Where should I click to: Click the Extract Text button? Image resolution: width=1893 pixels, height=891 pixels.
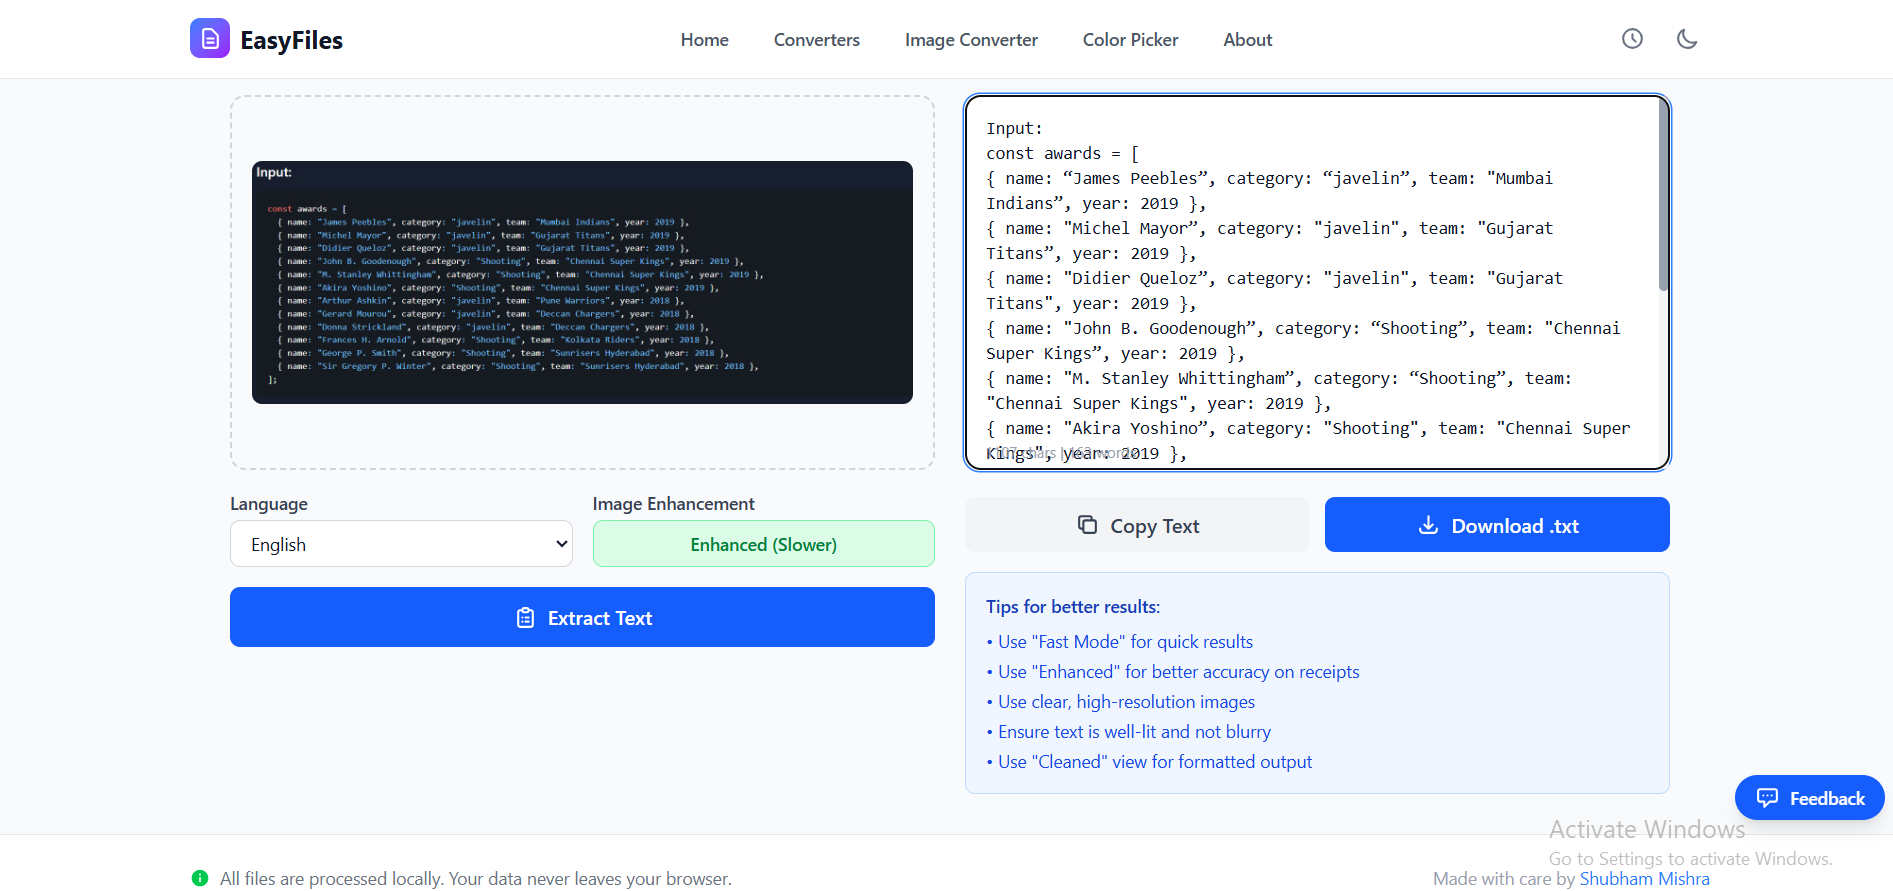[582, 617]
